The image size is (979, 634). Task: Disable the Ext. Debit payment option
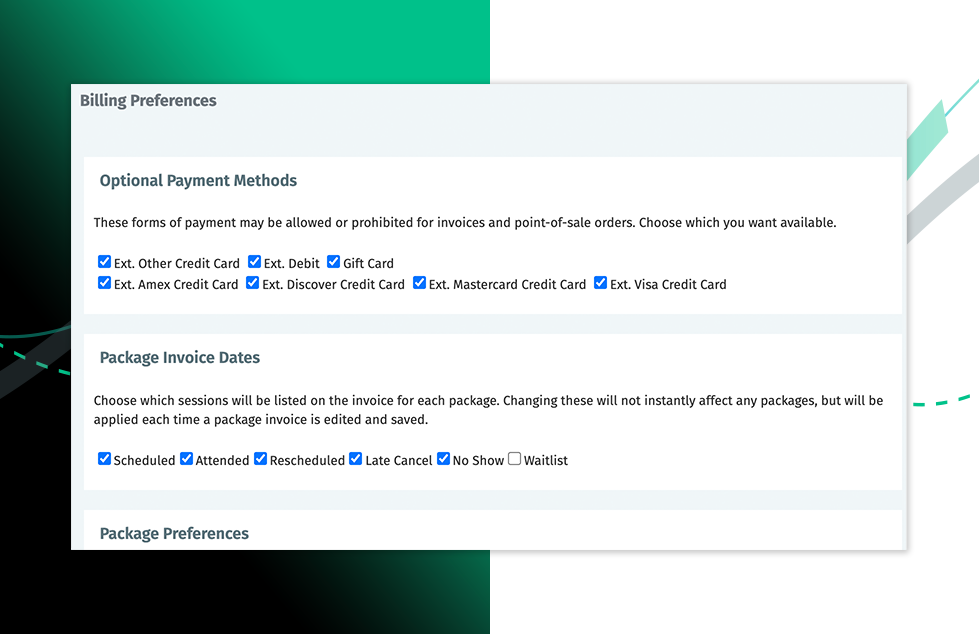point(254,262)
